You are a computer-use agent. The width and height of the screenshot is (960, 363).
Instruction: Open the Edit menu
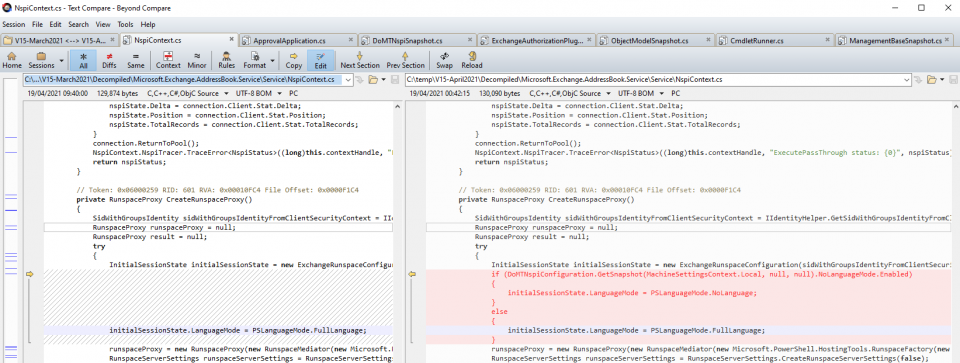tap(56, 24)
